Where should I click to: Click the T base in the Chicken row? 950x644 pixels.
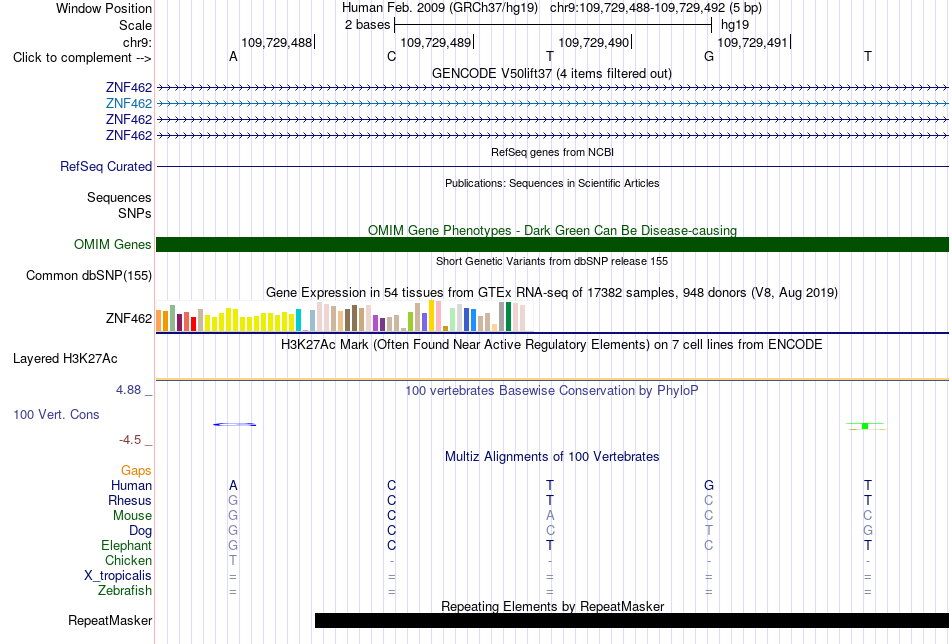click(233, 560)
